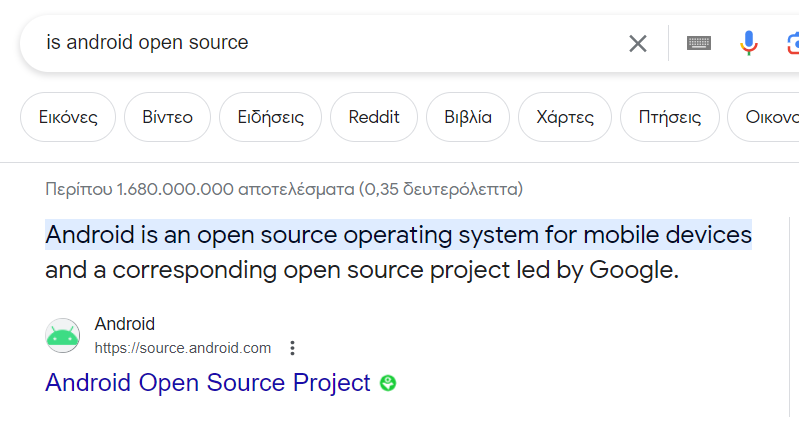The width and height of the screenshot is (799, 440).
Task: Click the highlighted featured snippet text
Action: [x=398, y=235]
